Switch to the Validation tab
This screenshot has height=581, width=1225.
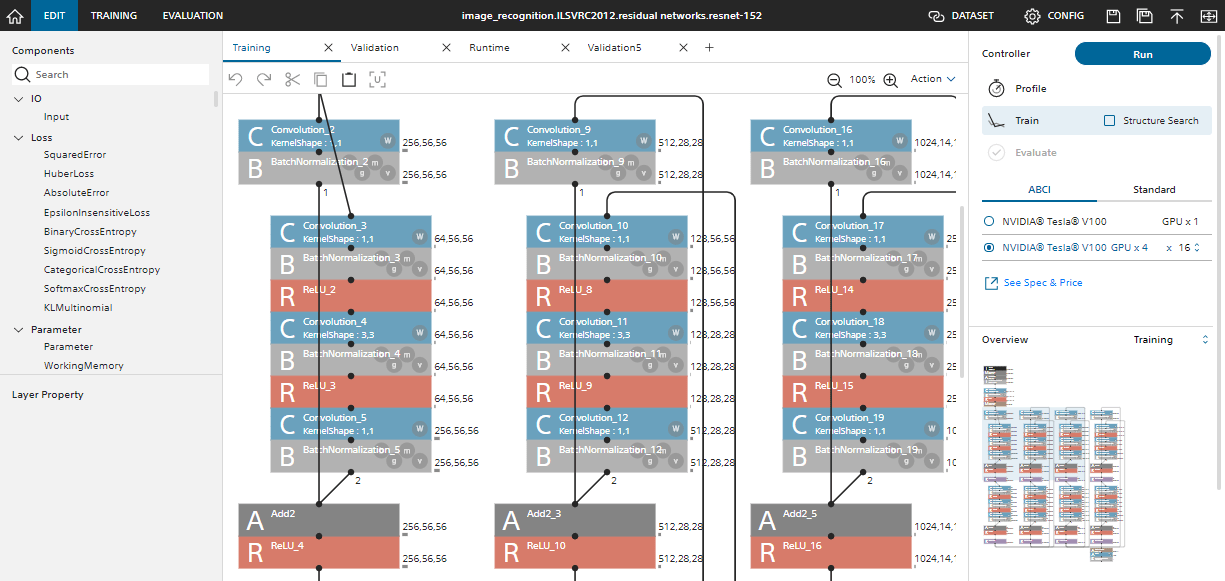click(x=375, y=48)
